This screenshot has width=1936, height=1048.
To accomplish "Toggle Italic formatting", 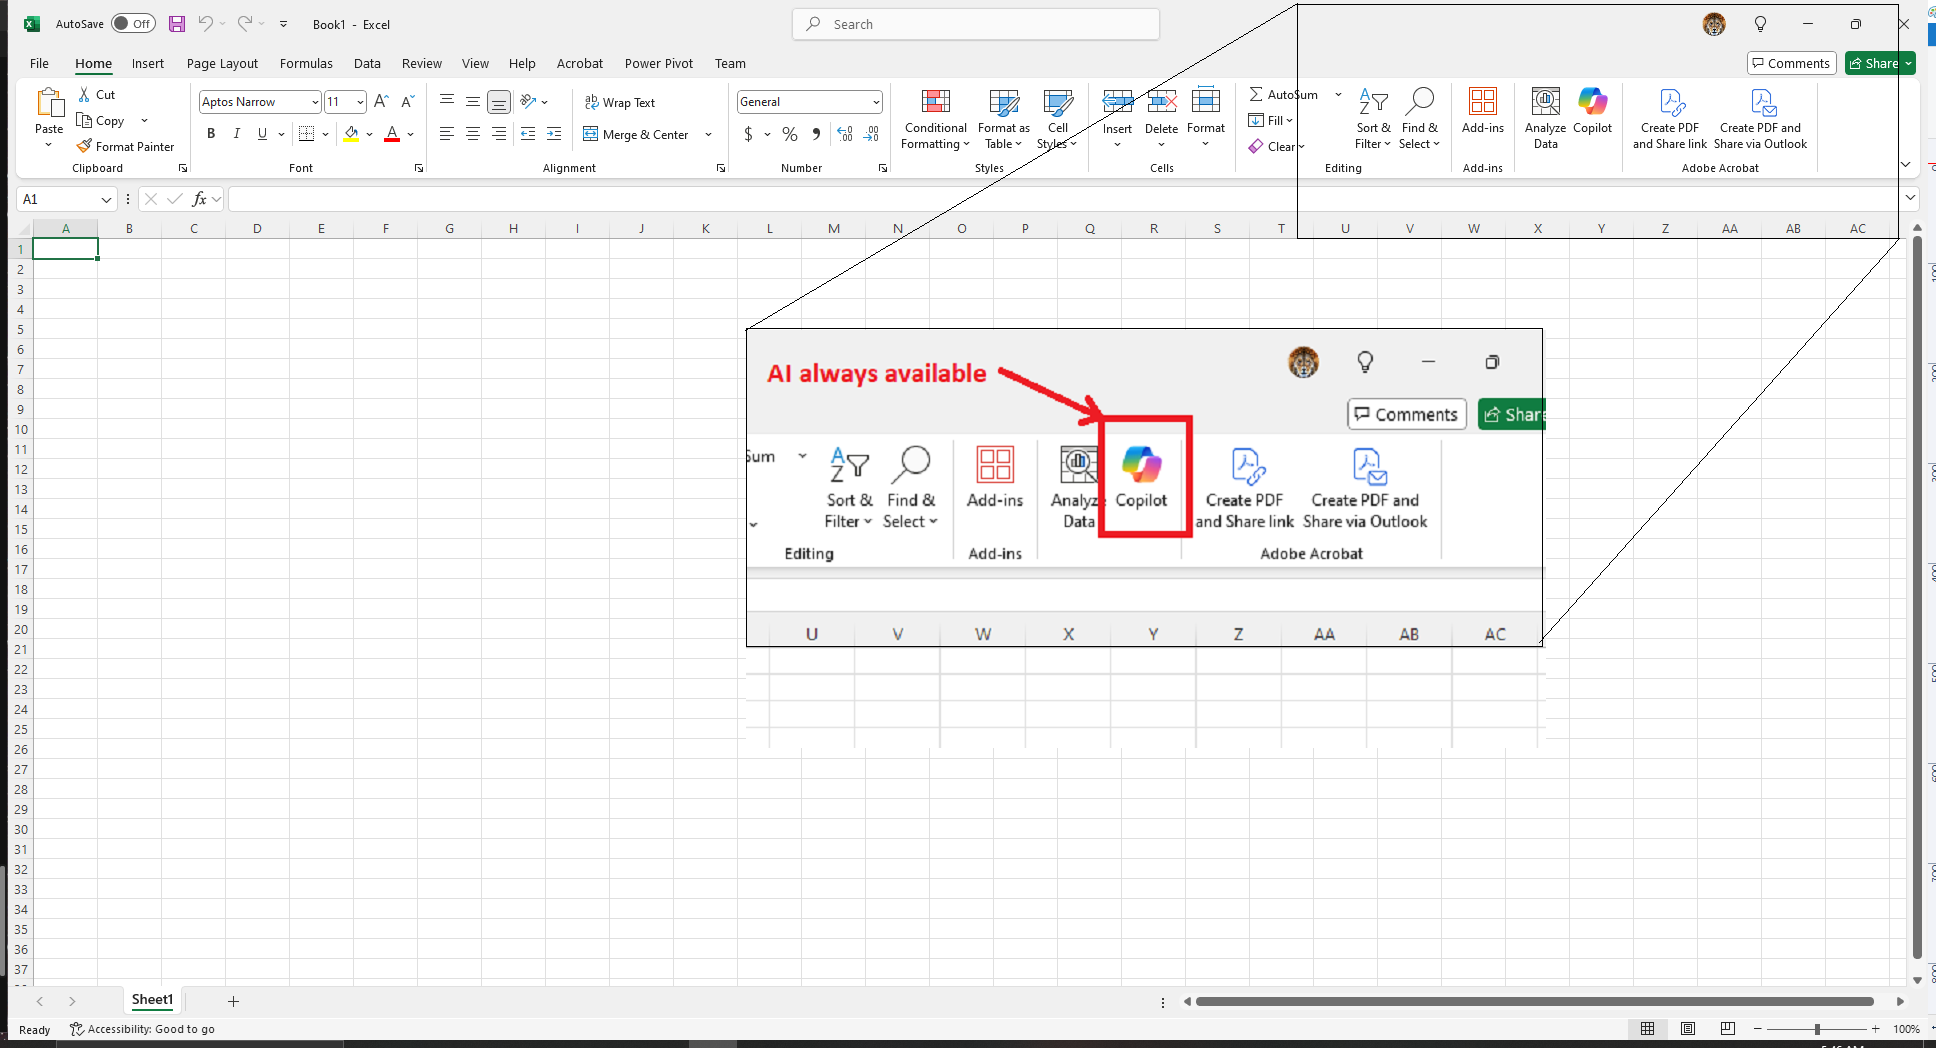I will point(237,133).
